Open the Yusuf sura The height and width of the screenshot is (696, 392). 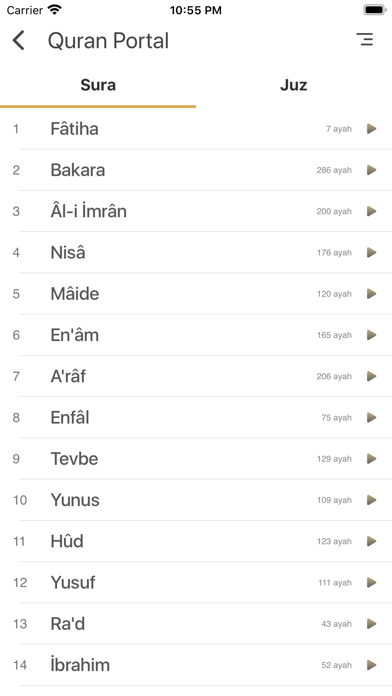point(196,583)
